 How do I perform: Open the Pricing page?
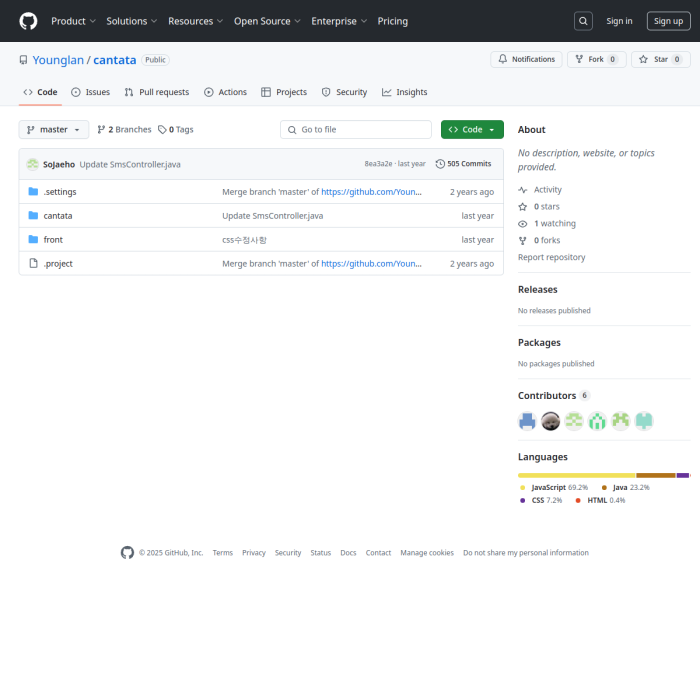coord(393,21)
